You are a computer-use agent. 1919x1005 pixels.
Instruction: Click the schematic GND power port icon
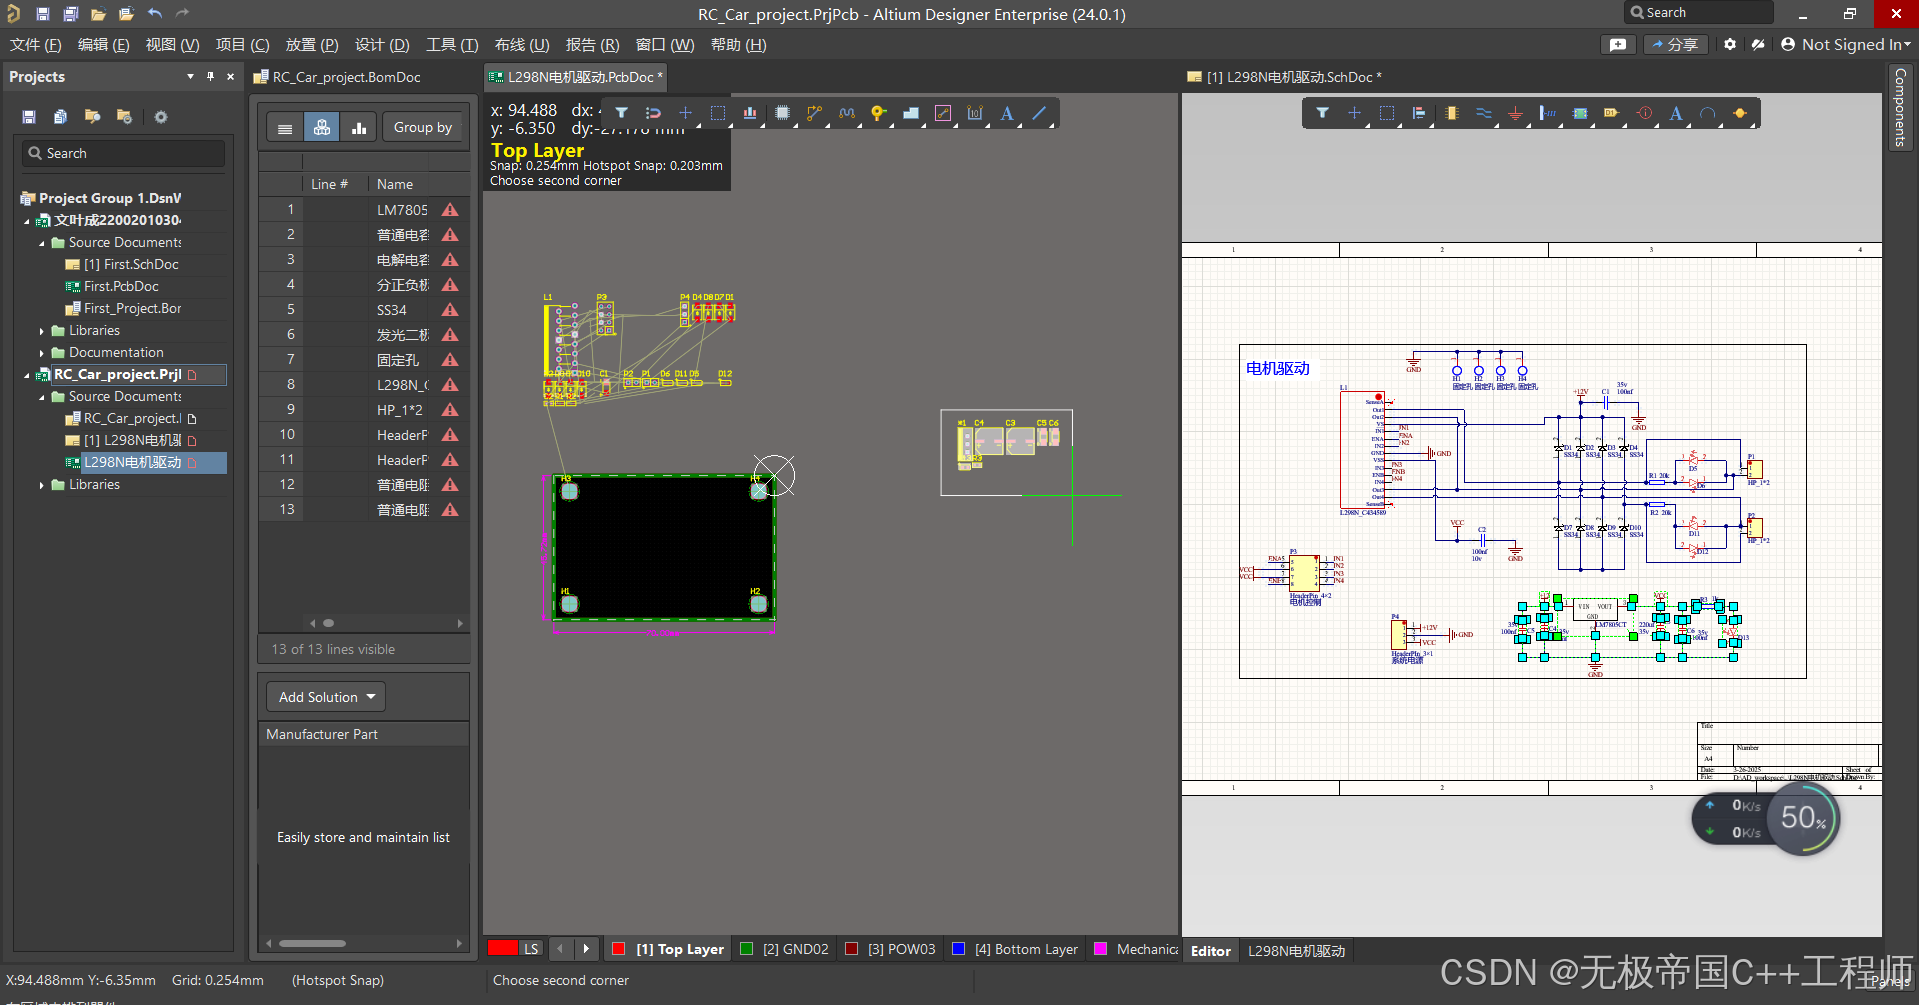pyautogui.click(x=1516, y=113)
